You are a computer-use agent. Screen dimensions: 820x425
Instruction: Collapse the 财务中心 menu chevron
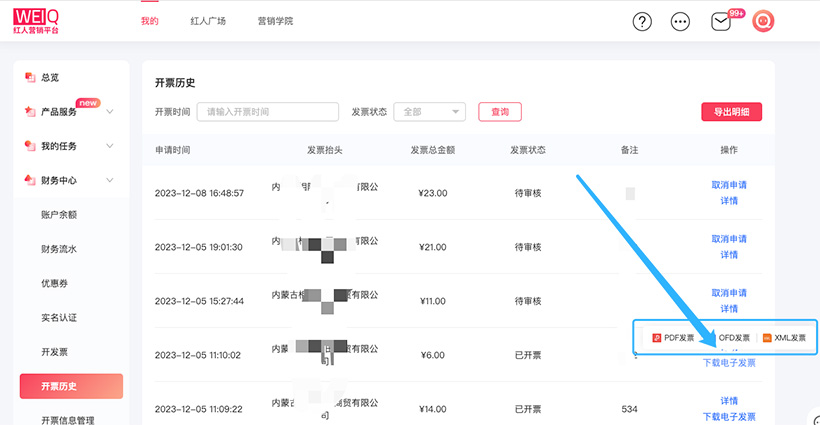110,180
